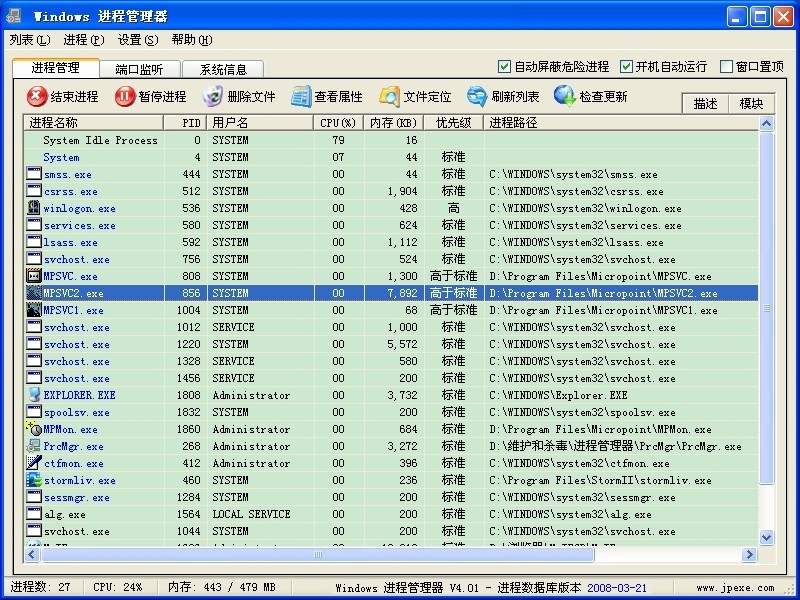
Task: Switch to the 端口监听 tab
Action: coord(139,69)
